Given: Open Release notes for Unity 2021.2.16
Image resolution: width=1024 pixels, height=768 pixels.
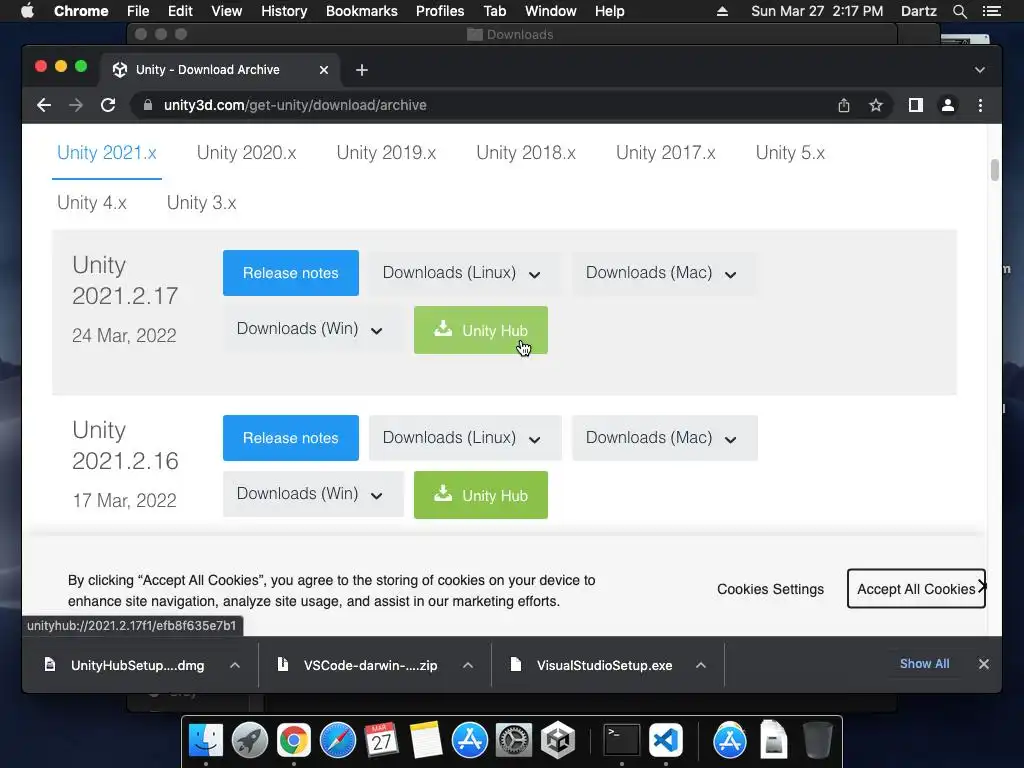Looking at the screenshot, I should (291, 438).
